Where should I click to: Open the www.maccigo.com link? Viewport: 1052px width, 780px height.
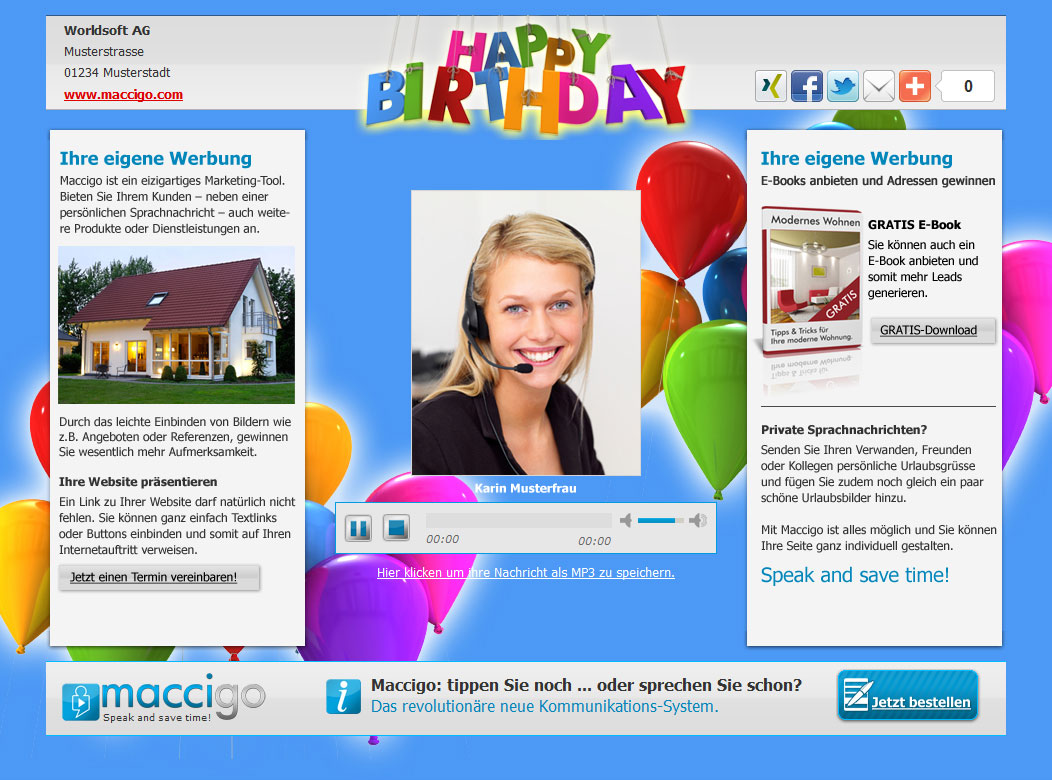coord(123,95)
